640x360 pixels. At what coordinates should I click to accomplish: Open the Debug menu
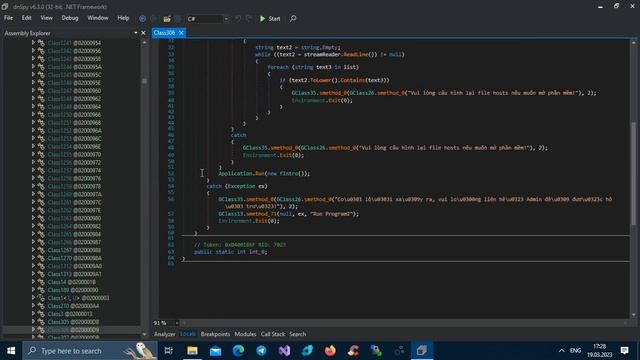70,18
